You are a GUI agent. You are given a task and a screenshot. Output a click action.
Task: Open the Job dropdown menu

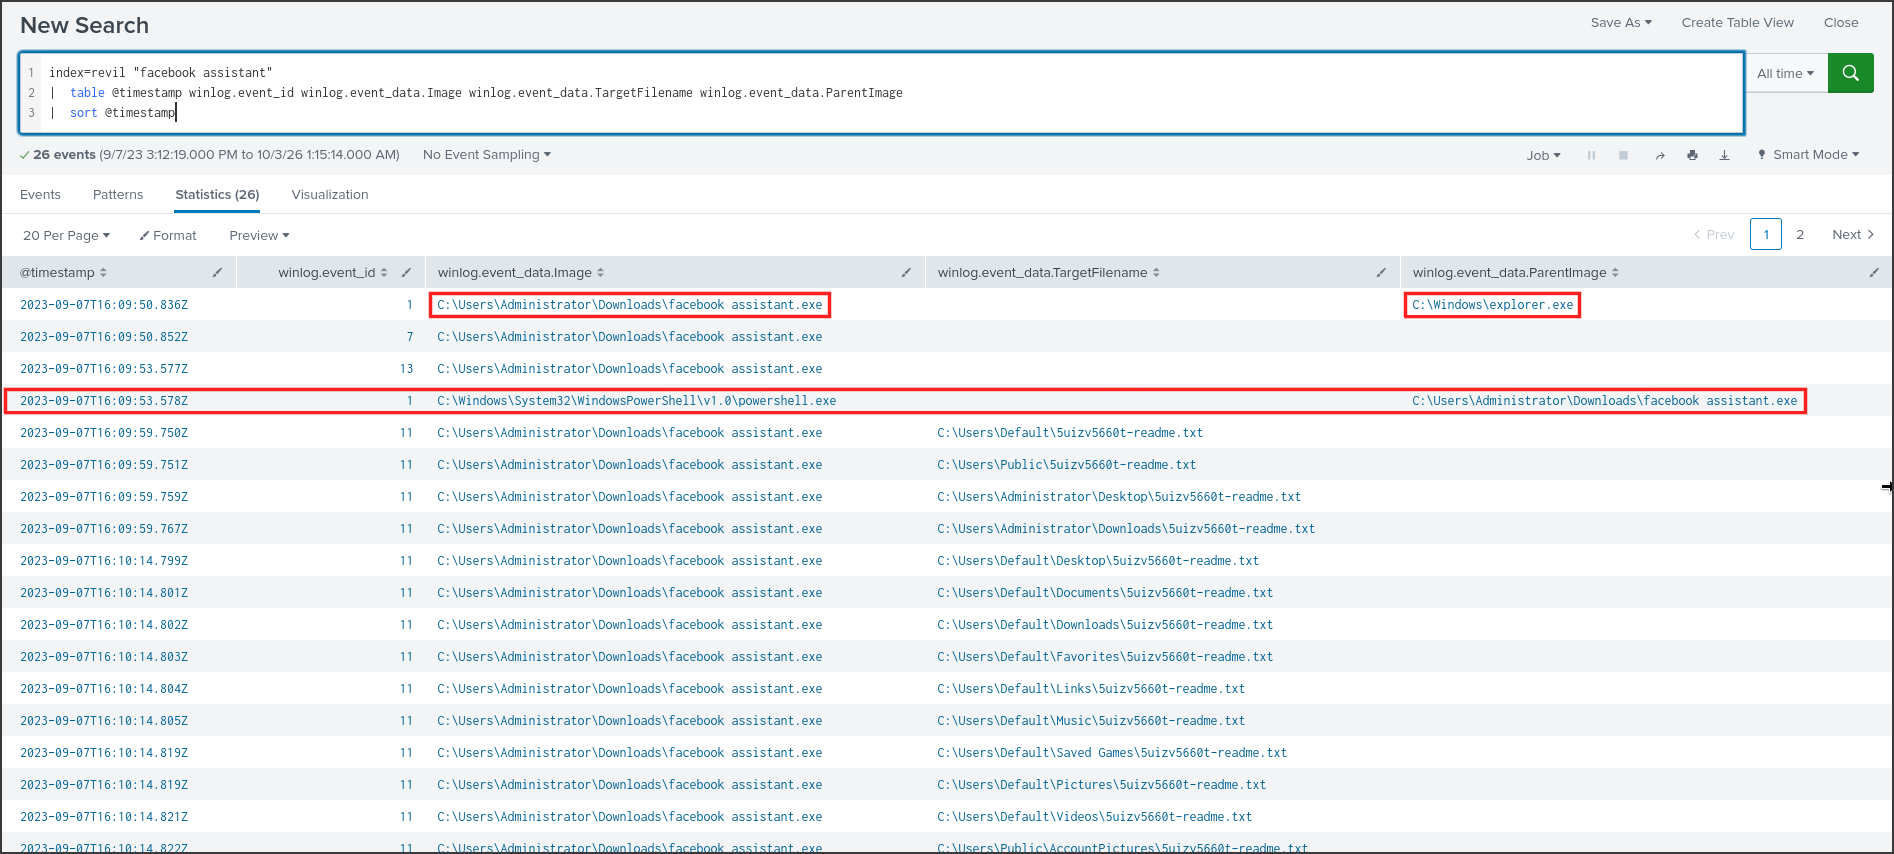click(1543, 155)
